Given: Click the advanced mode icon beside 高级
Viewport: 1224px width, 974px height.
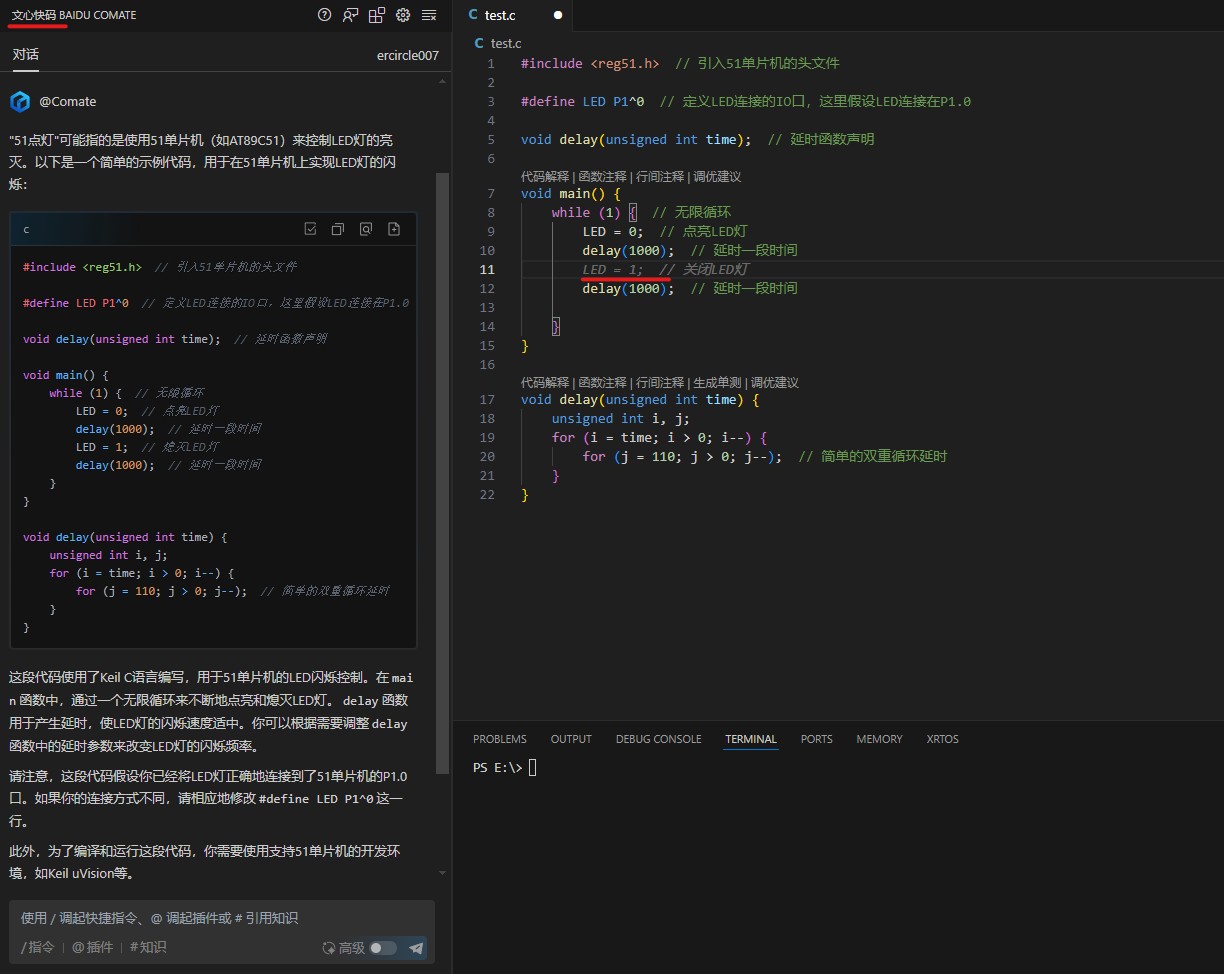Looking at the screenshot, I should pos(328,948).
